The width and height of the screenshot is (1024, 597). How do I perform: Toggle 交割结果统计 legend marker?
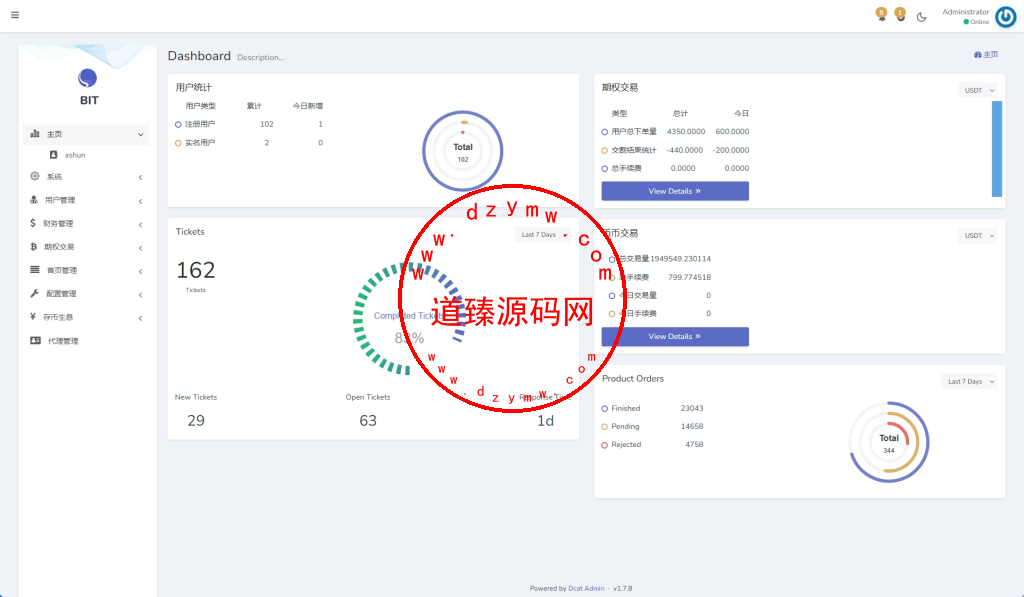[605, 150]
